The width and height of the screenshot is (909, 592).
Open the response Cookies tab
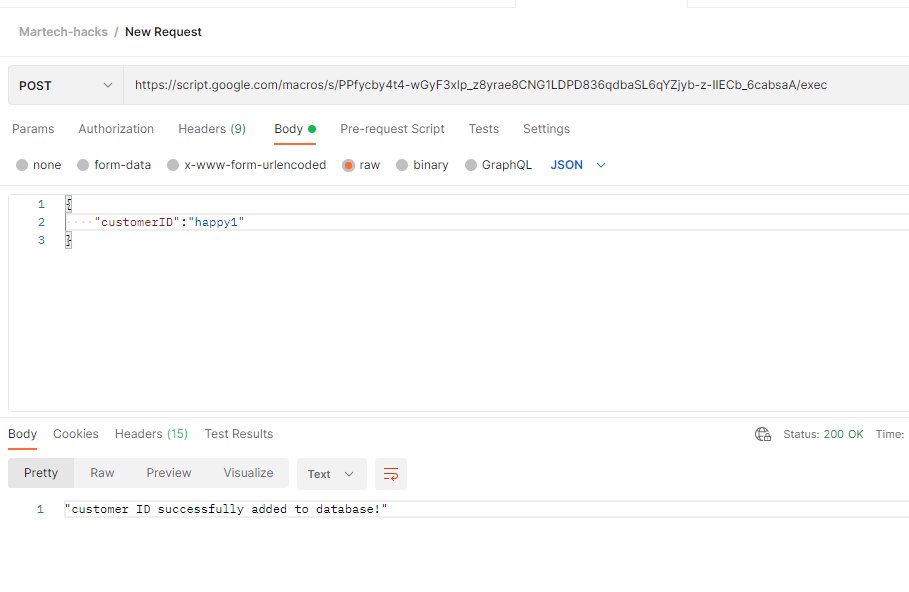pos(76,434)
